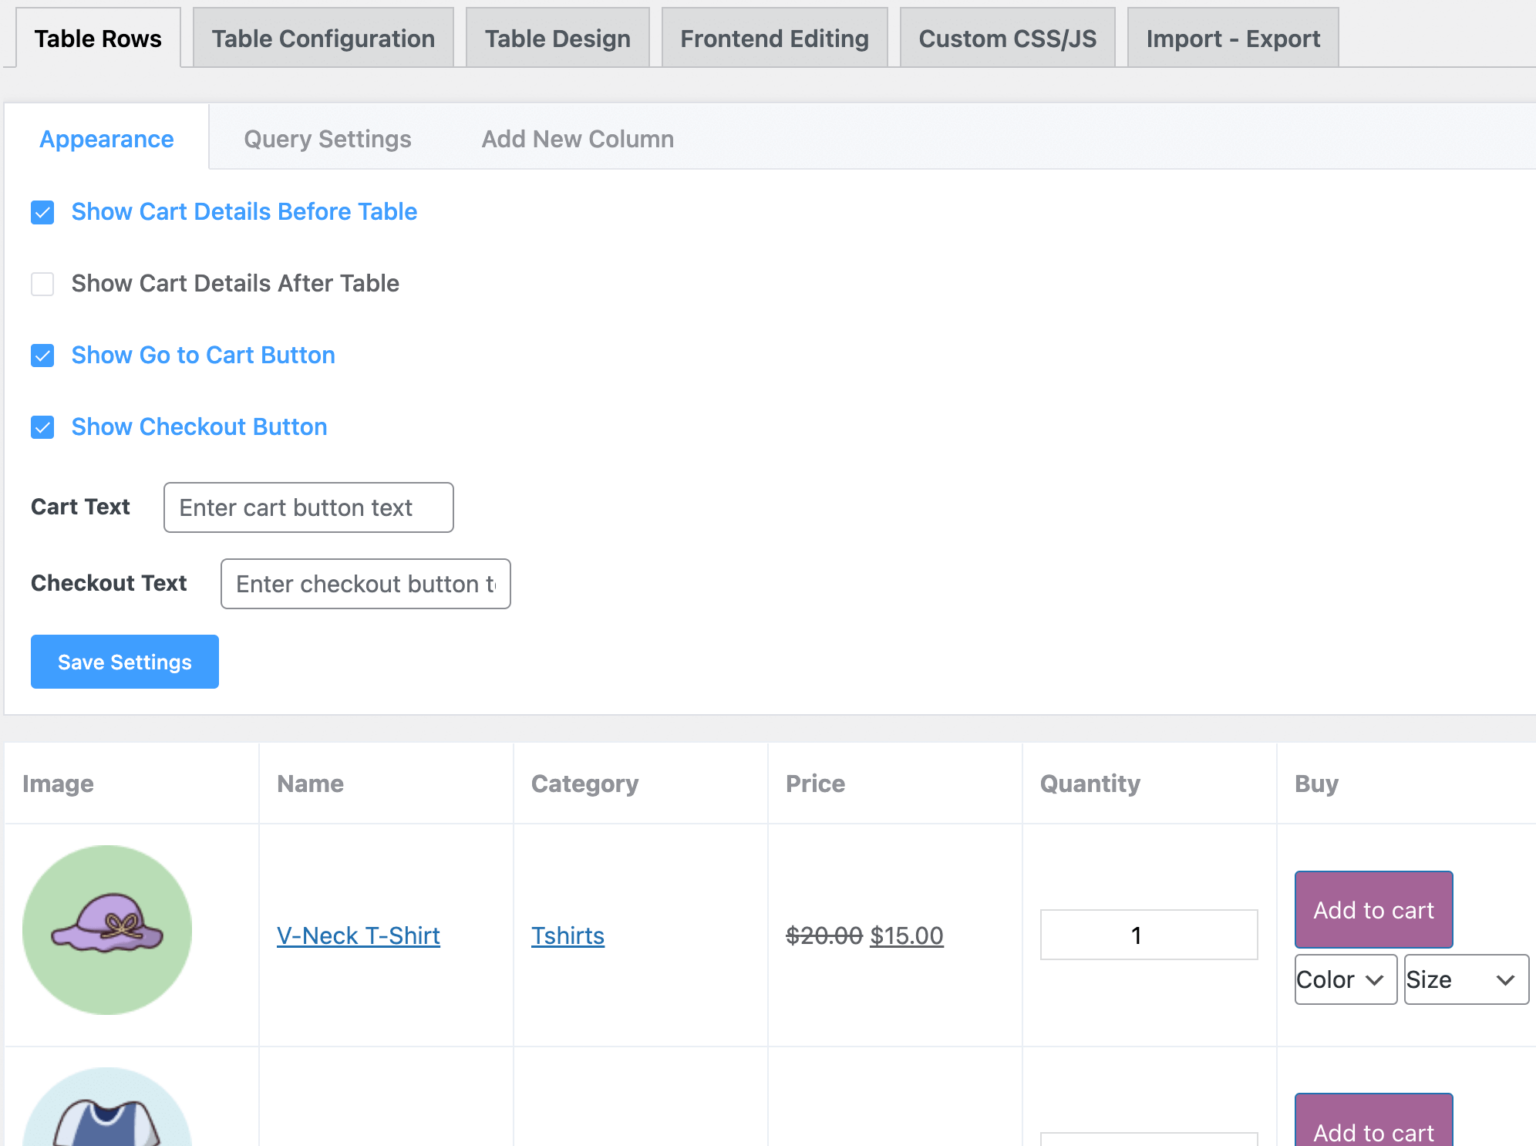
Task: Expand the Size dropdown for V-Neck T-Shirt
Action: (x=1464, y=979)
